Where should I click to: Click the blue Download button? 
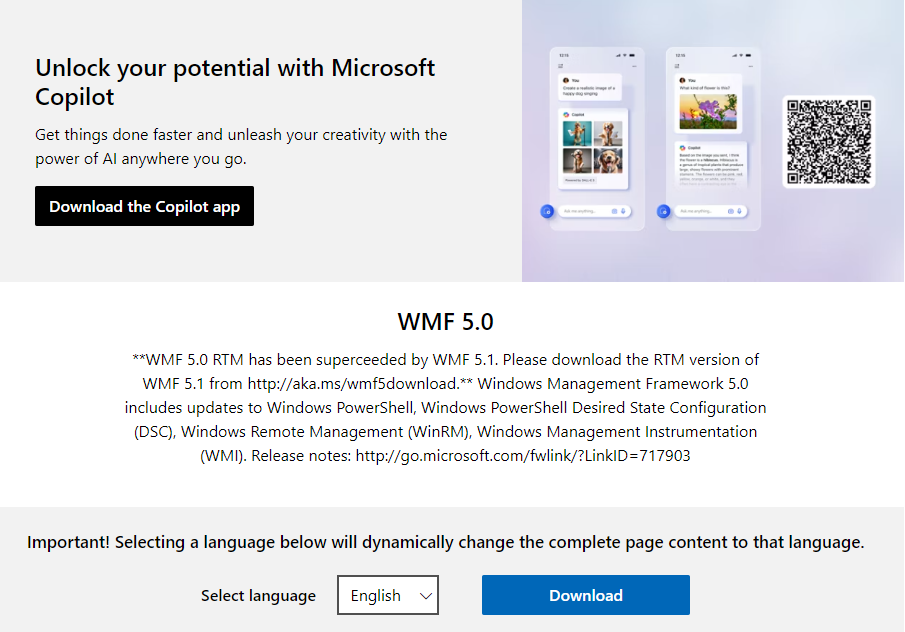tap(586, 595)
